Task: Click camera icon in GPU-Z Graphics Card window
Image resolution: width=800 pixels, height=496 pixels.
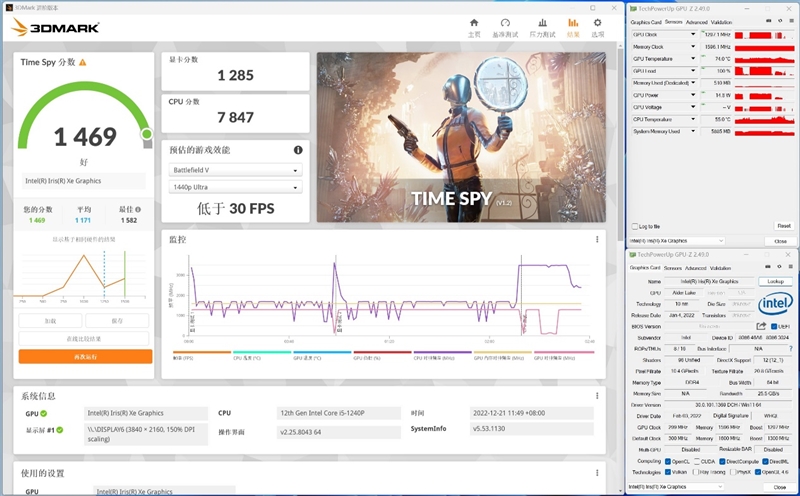Action: 768,267
